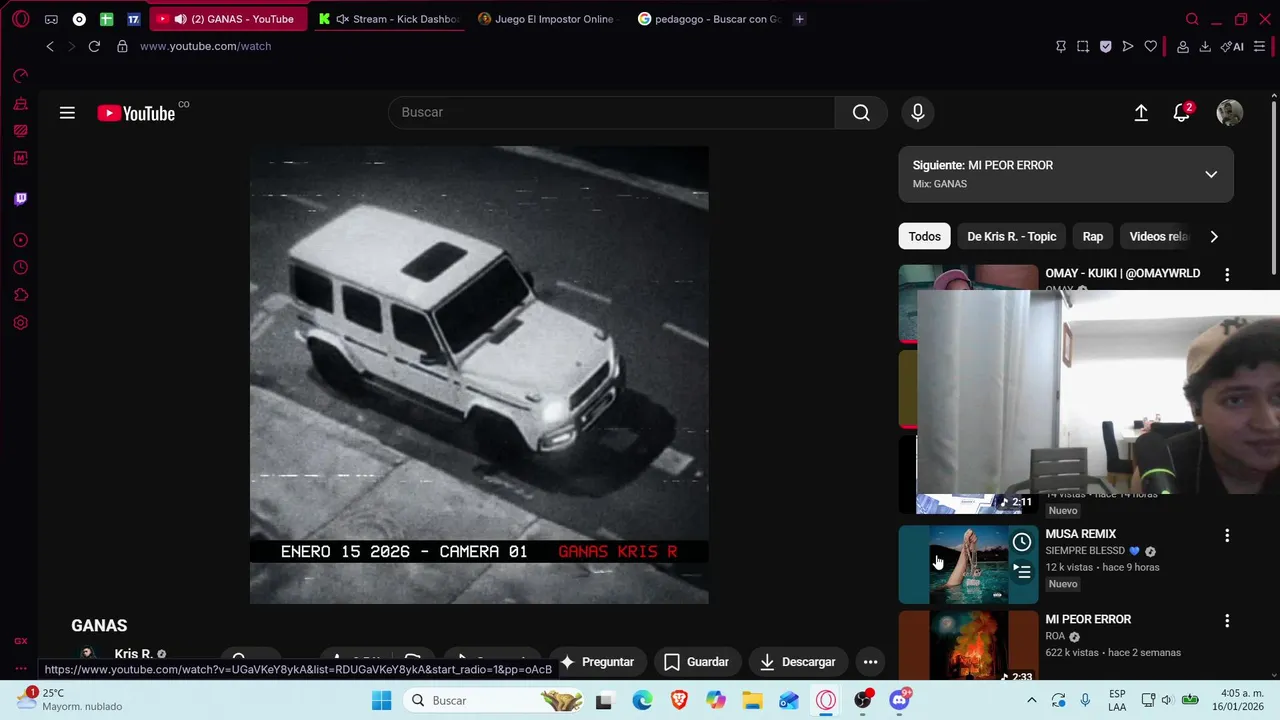Screen dimensions: 1280x720
Task: Open the Opera AI assistant button
Action: click(x=1232, y=46)
